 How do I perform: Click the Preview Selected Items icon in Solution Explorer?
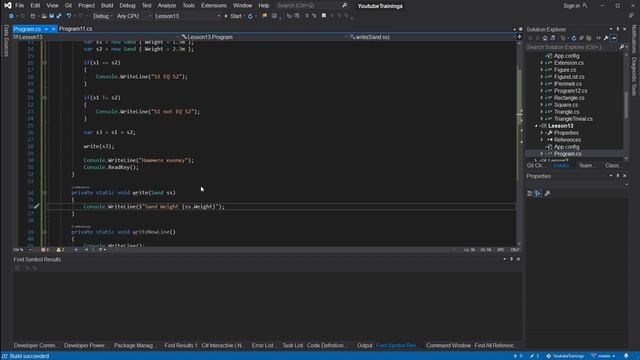pos(614,38)
